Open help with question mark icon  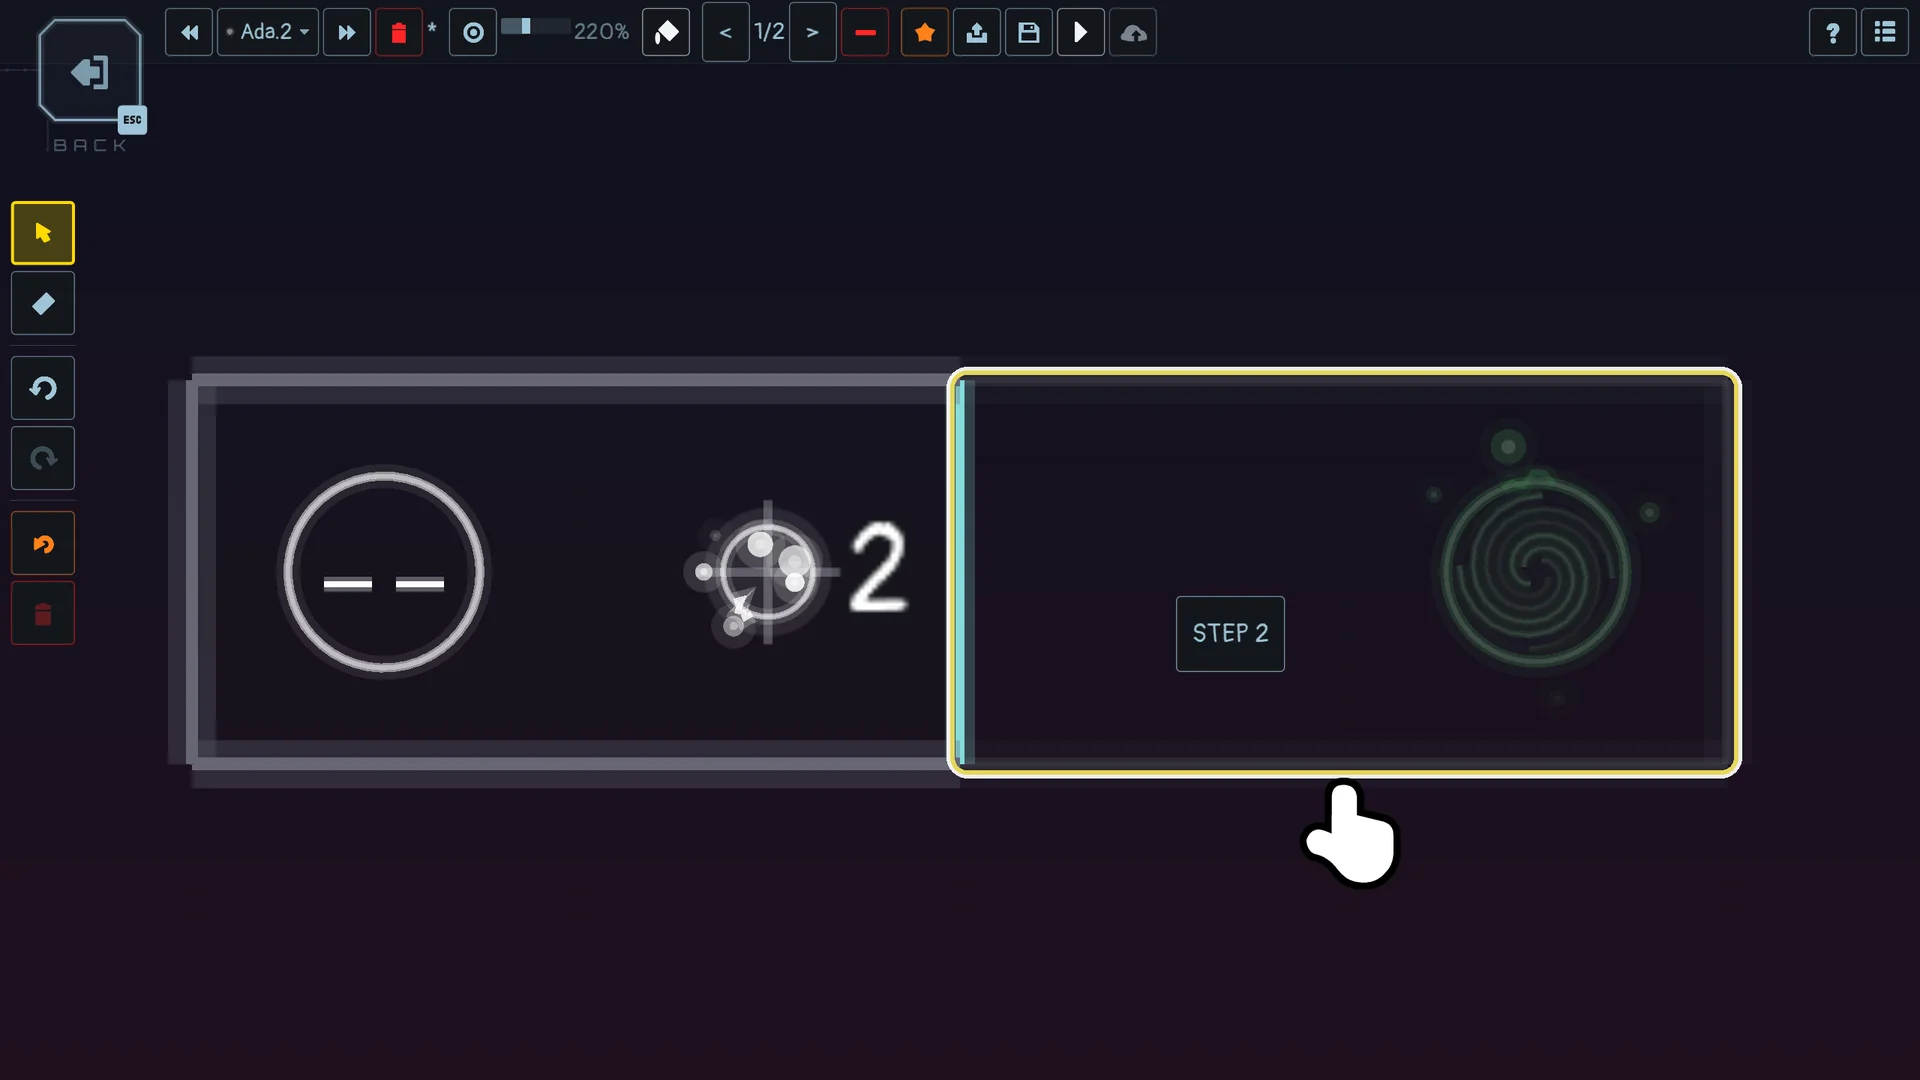[x=1833, y=32]
